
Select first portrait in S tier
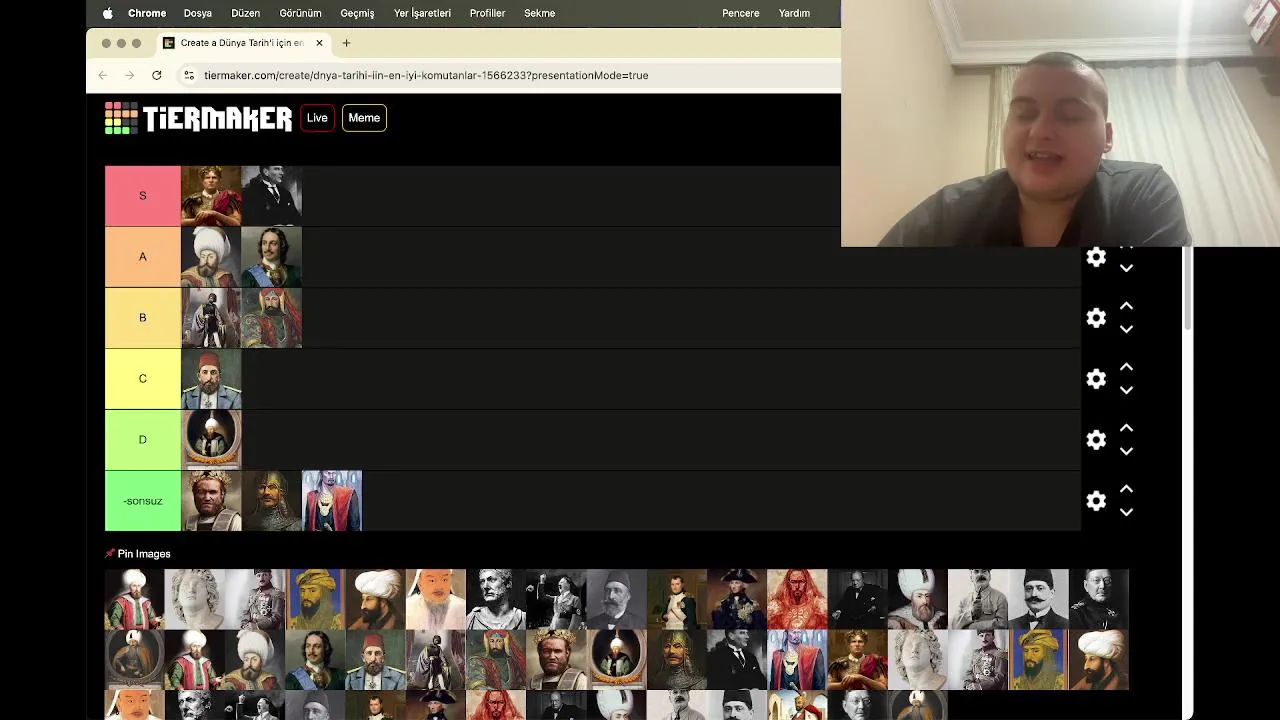point(211,196)
